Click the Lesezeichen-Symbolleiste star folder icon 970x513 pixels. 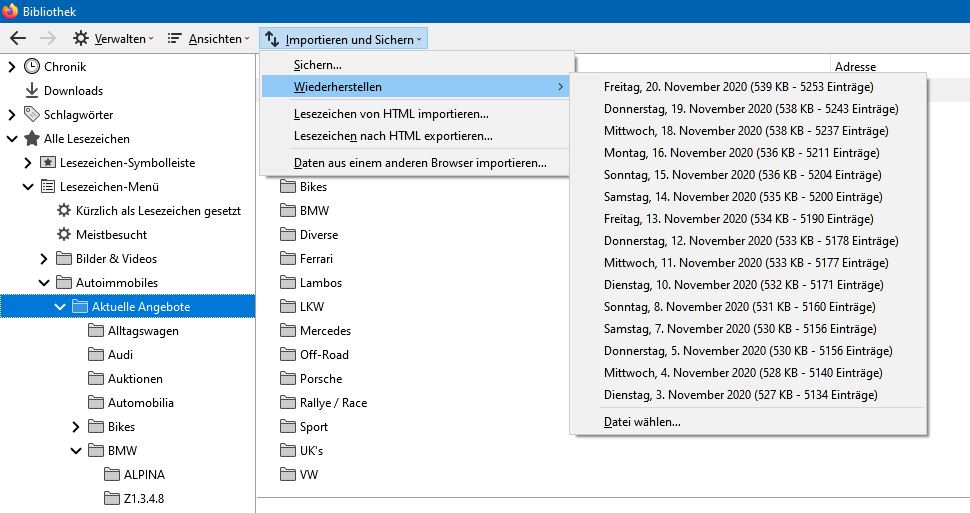[48, 163]
